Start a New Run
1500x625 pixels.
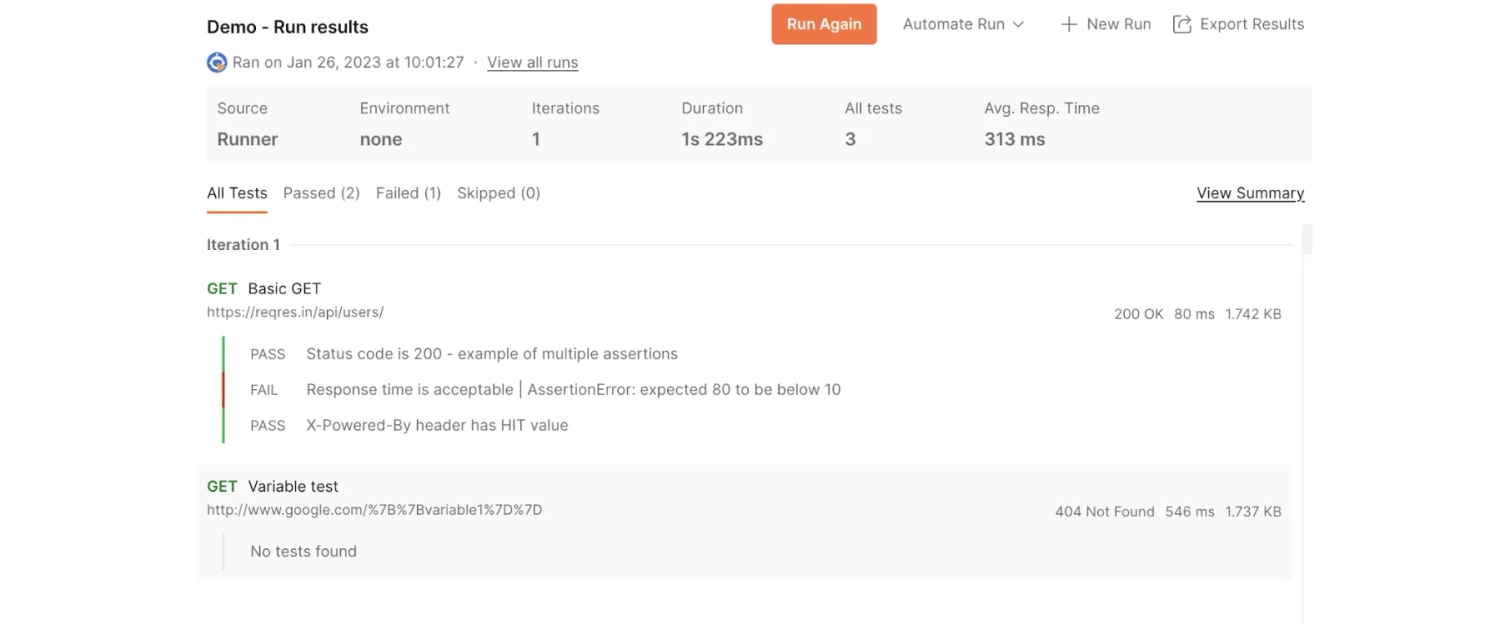click(x=1106, y=24)
